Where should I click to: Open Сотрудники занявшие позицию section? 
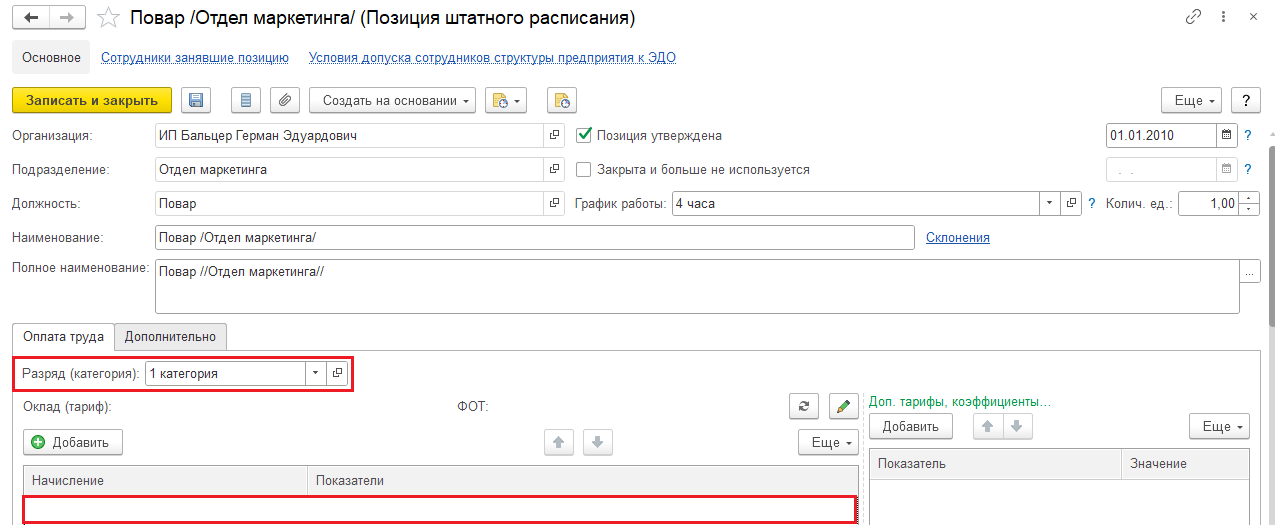point(195,58)
